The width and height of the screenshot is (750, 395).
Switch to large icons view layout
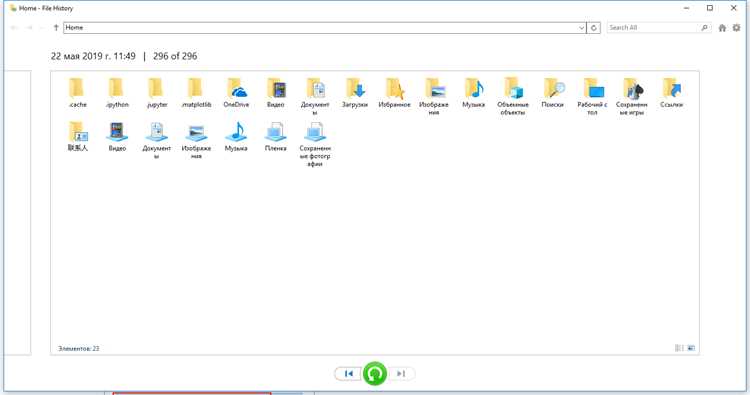[691, 348]
